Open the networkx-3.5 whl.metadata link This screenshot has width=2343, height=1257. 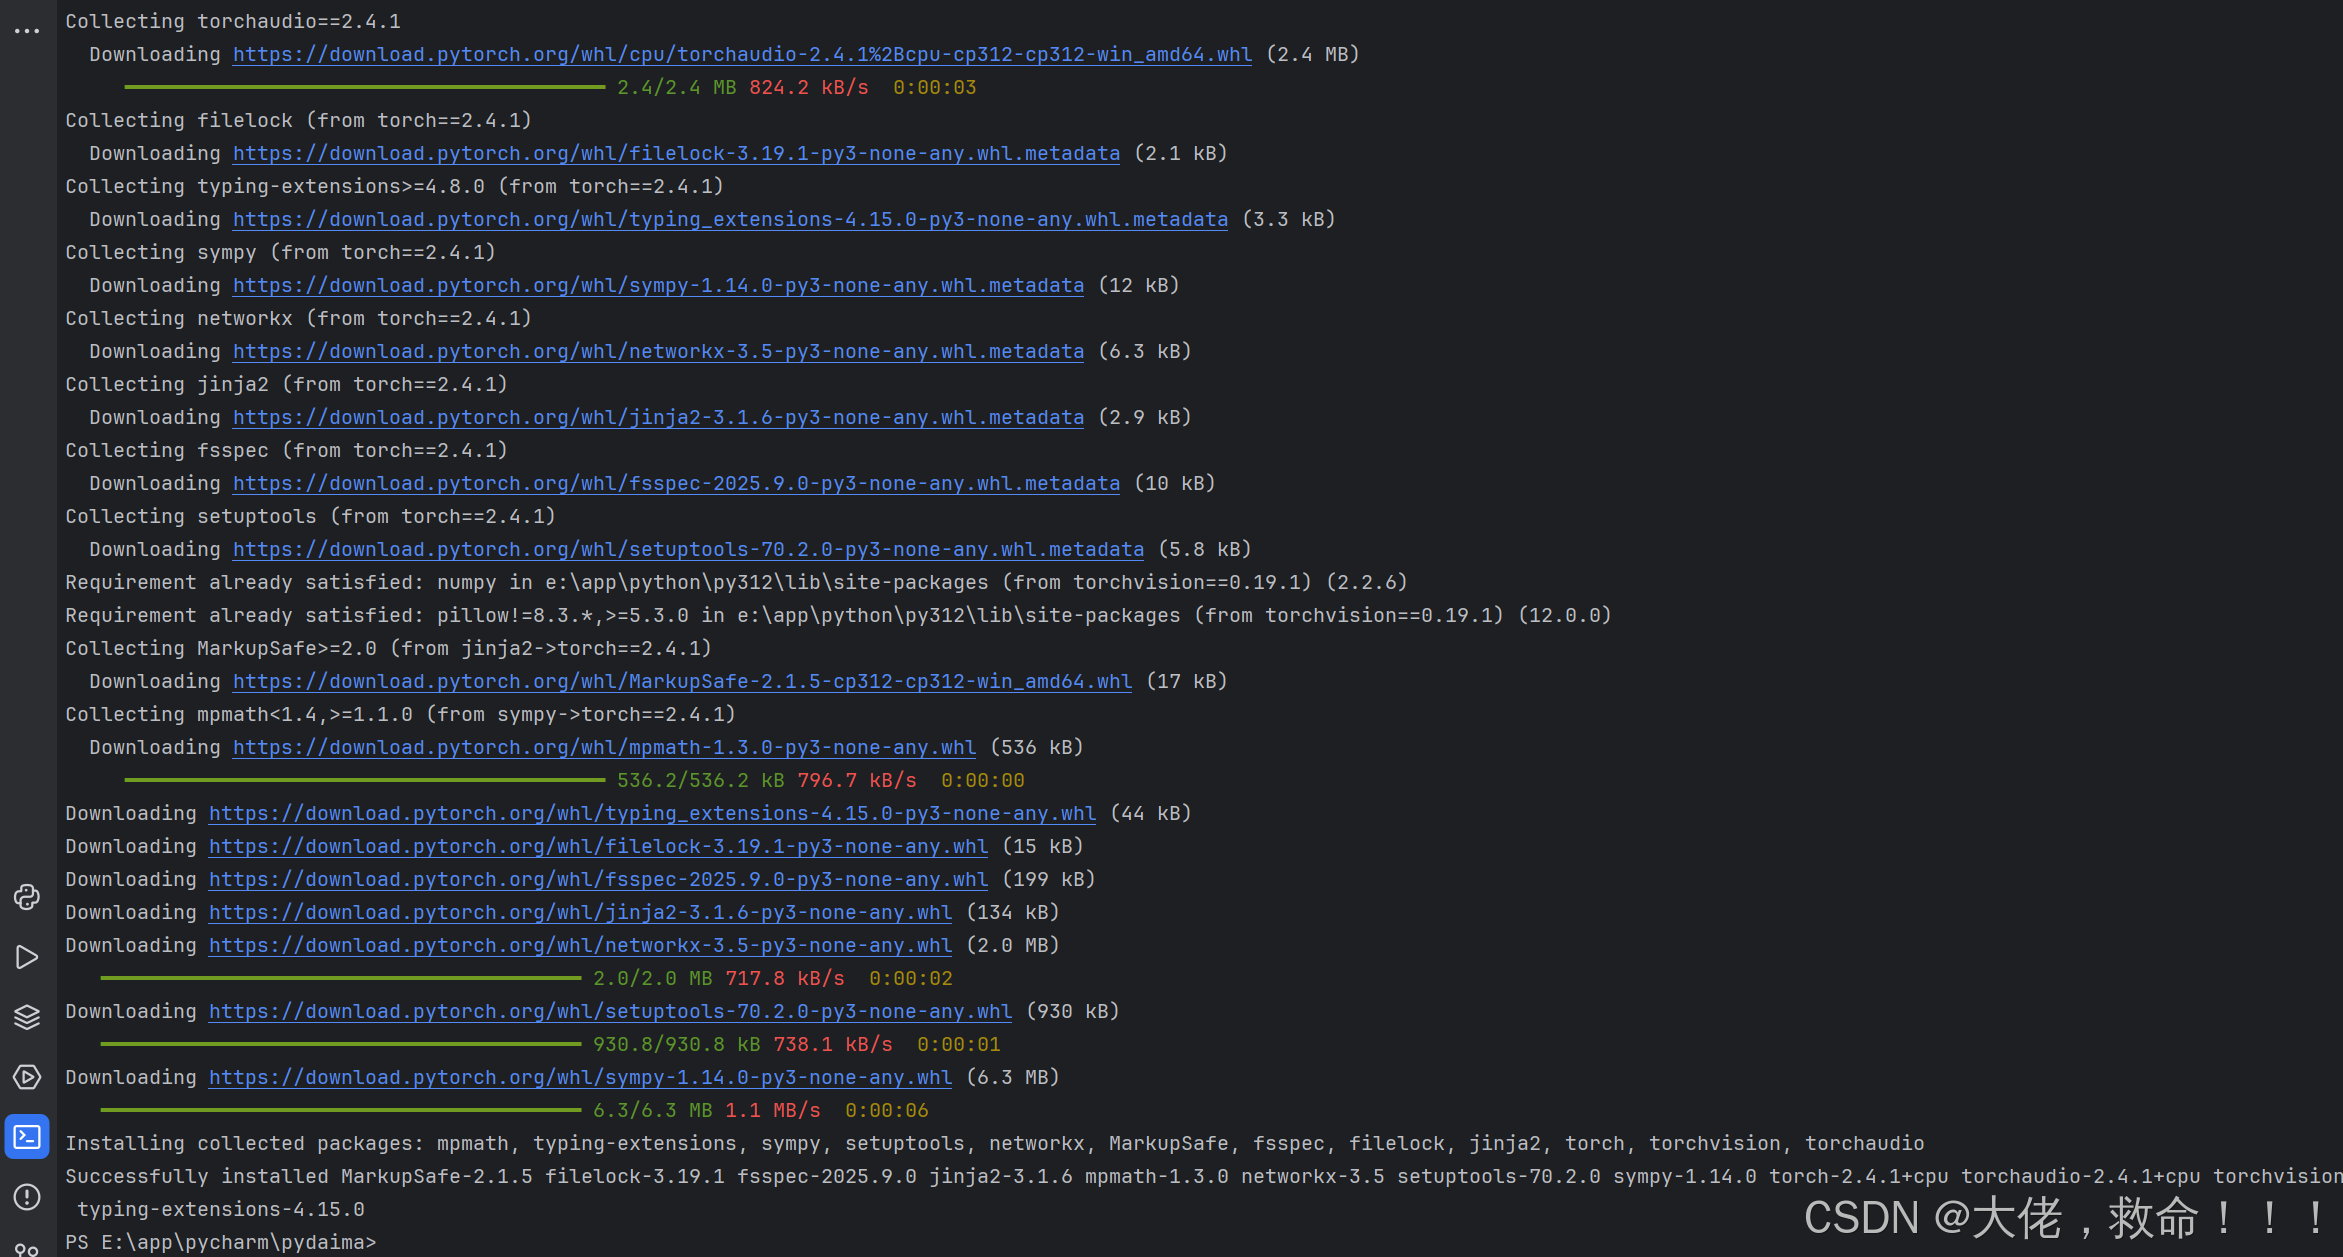(x=657, y=352)
